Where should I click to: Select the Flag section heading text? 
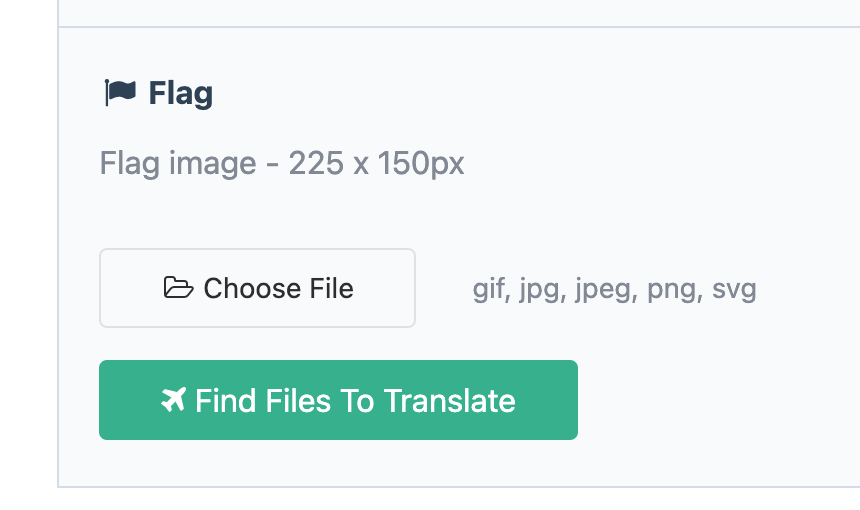click(180, 94)
